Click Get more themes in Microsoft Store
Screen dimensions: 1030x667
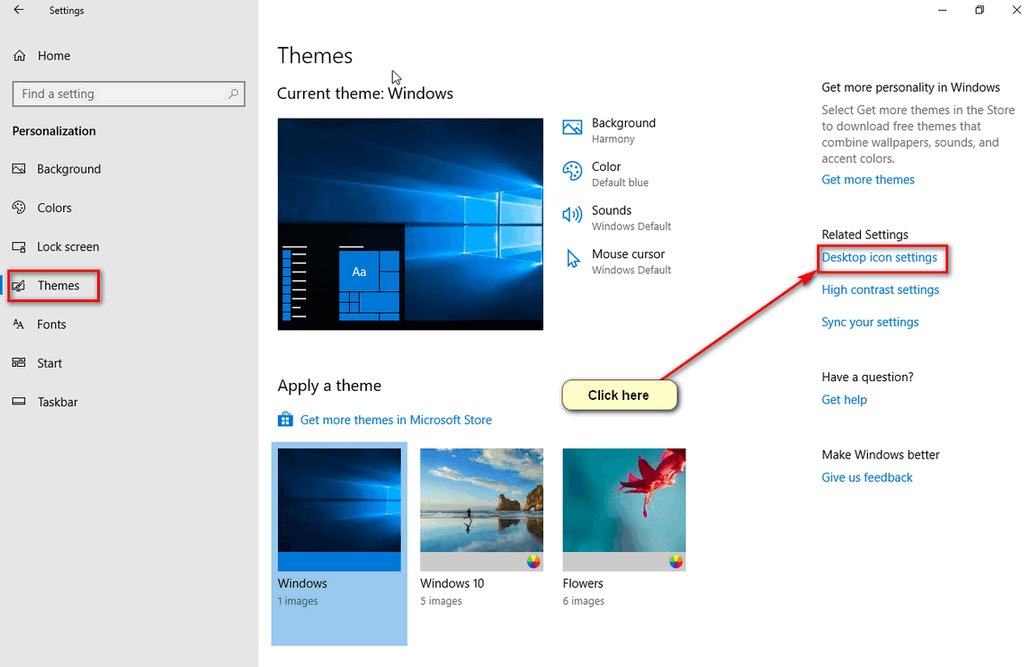(395, 419)
